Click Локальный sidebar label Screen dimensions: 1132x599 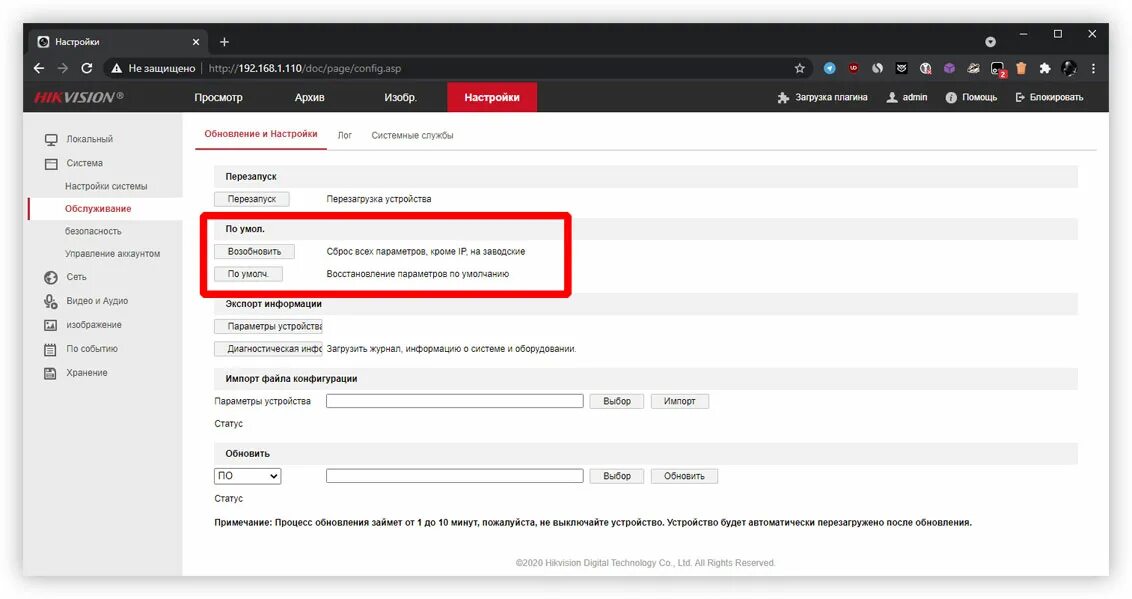tap(90, 139)
